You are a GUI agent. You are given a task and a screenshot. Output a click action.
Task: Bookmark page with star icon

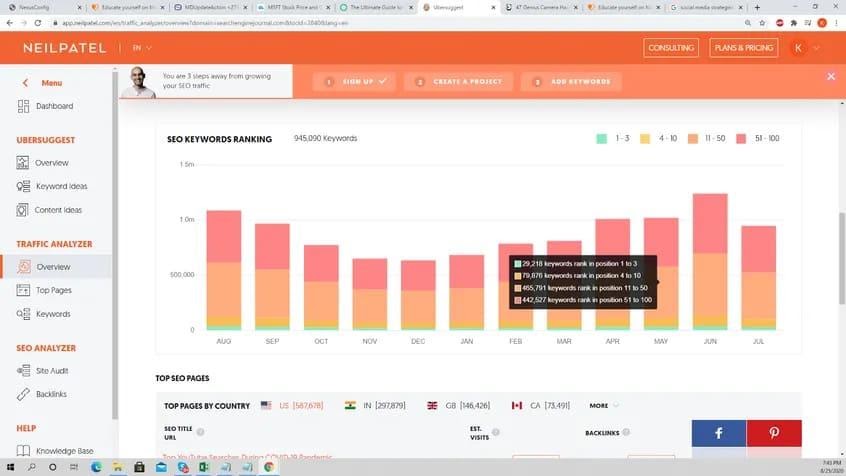tap(762, 23)
